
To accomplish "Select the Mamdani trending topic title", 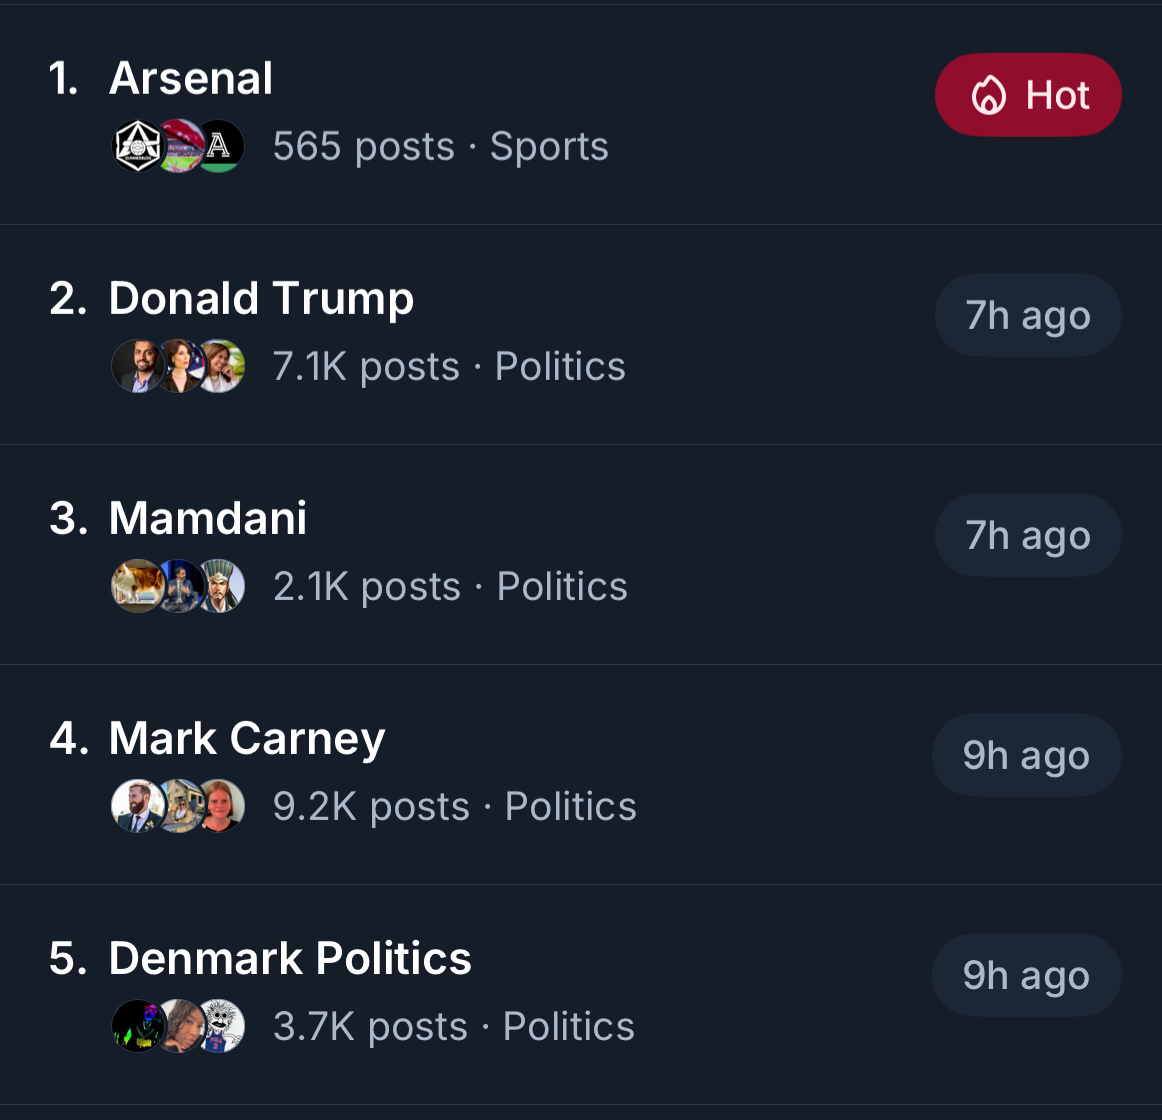I will pyautogui.click(x=208, y=518).
